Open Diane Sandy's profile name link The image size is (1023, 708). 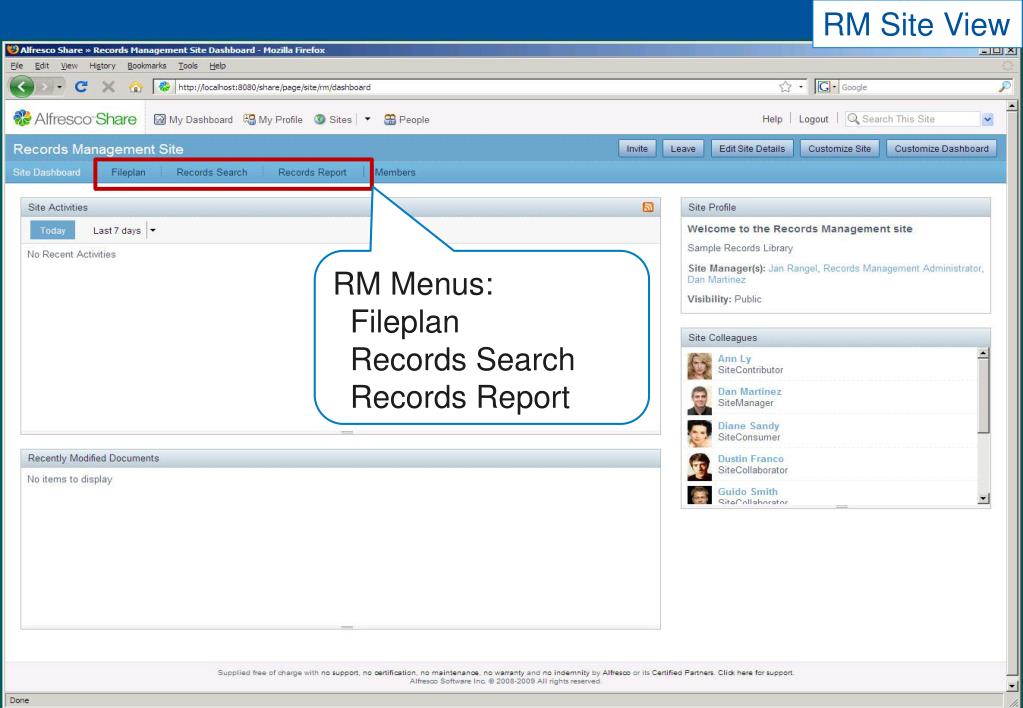[x=748, y=425]
